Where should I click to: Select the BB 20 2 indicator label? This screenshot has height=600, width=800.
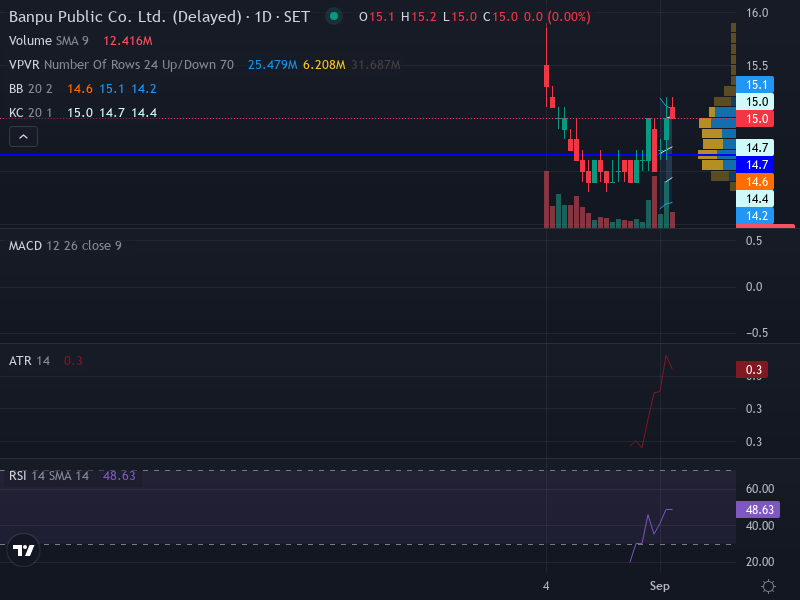[x=31, y=89]
